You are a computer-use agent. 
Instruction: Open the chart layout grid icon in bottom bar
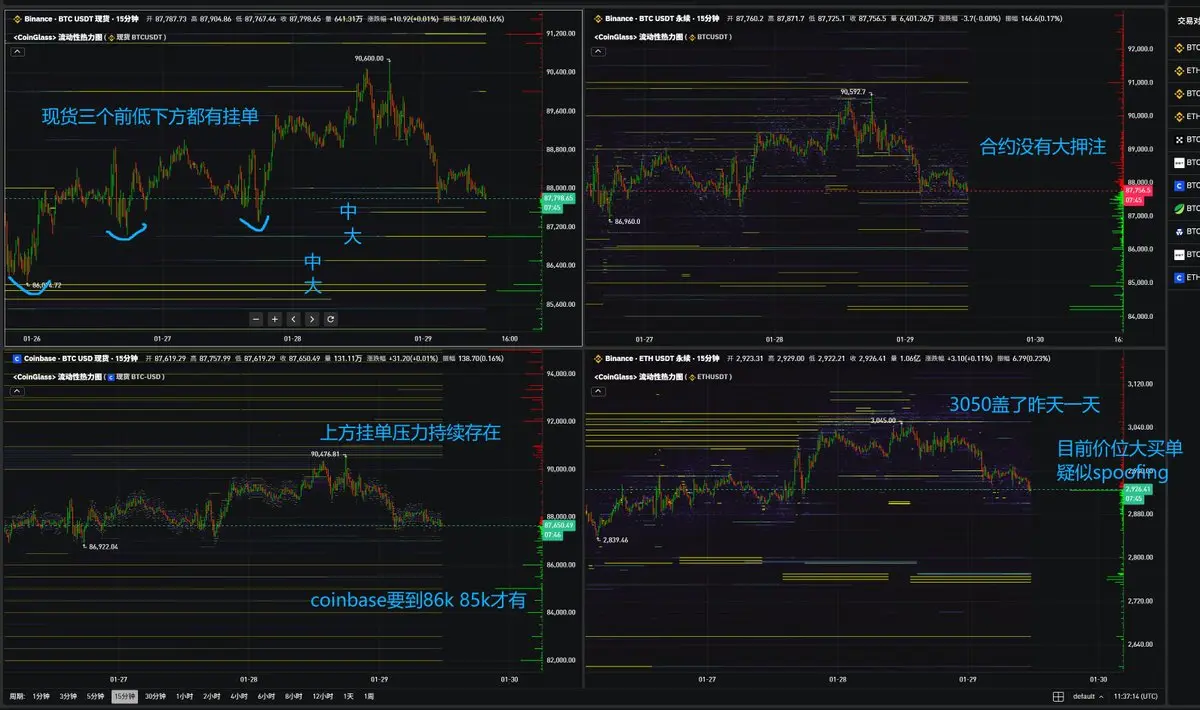click(1058, 696)
